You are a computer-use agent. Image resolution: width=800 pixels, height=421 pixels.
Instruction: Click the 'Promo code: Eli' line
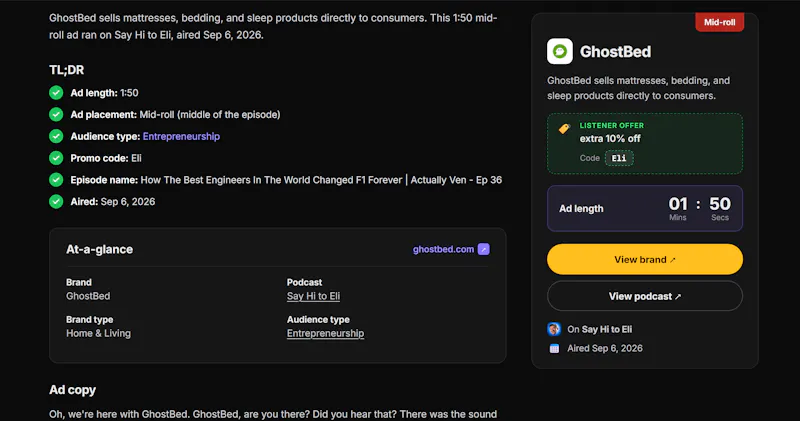point(106,158)
